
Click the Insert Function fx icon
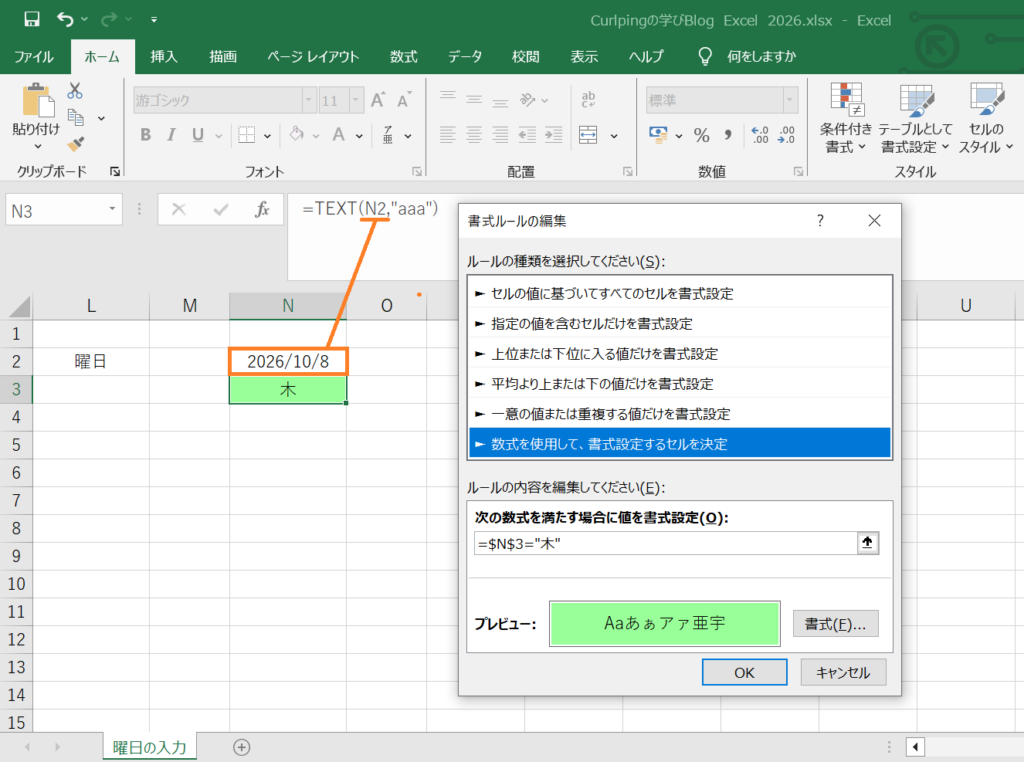click(263, 210)
